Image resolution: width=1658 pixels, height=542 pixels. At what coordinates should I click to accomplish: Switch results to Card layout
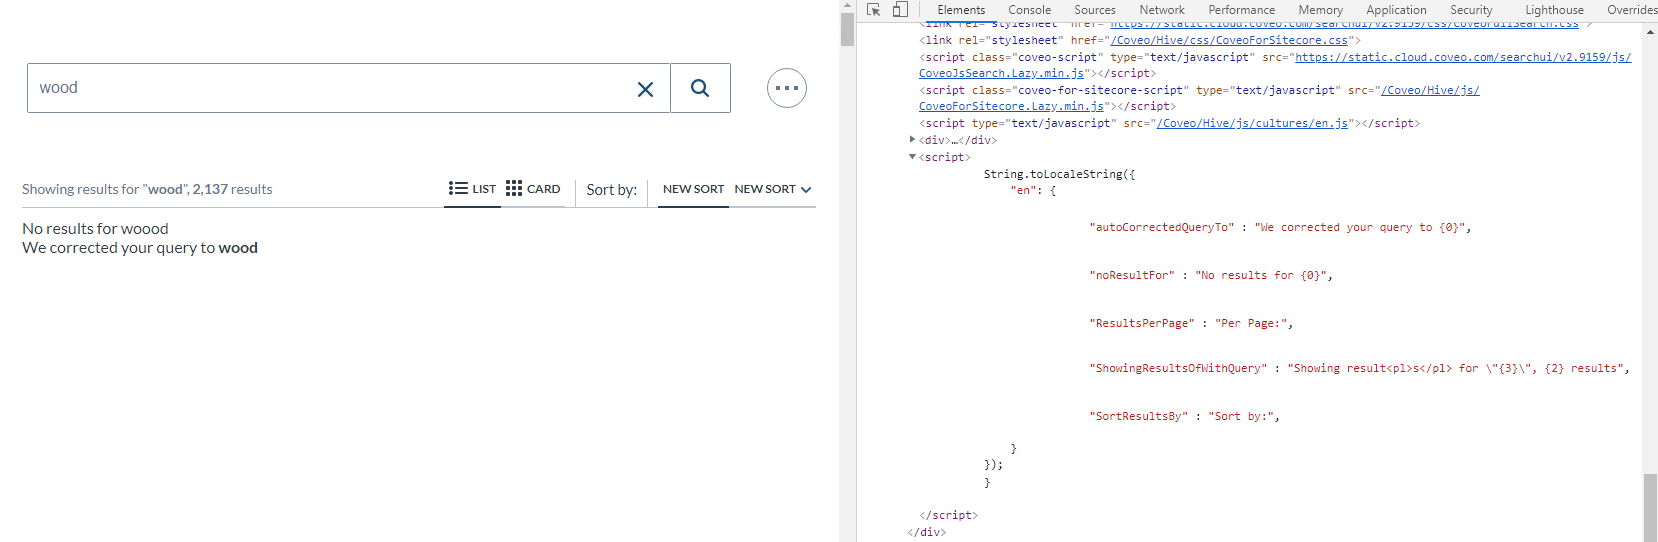point(533,188)
